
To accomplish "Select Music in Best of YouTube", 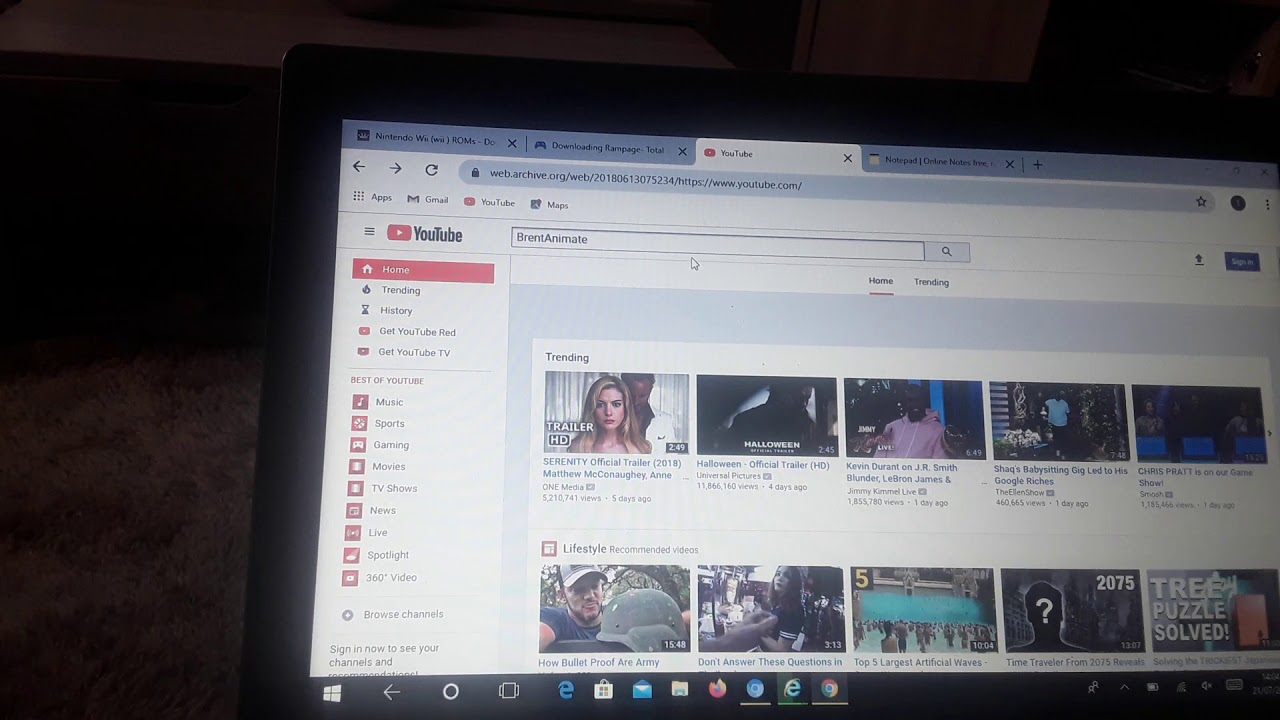I will 377,402.
